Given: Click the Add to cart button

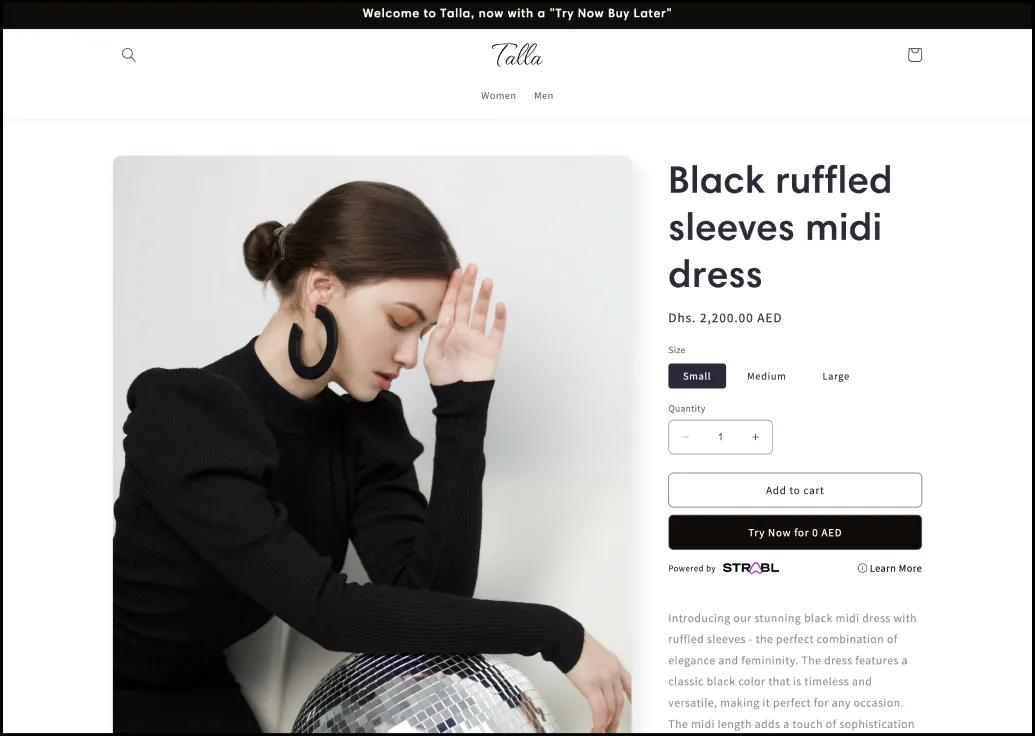Looking at the screenshot, I should point(795,490).
